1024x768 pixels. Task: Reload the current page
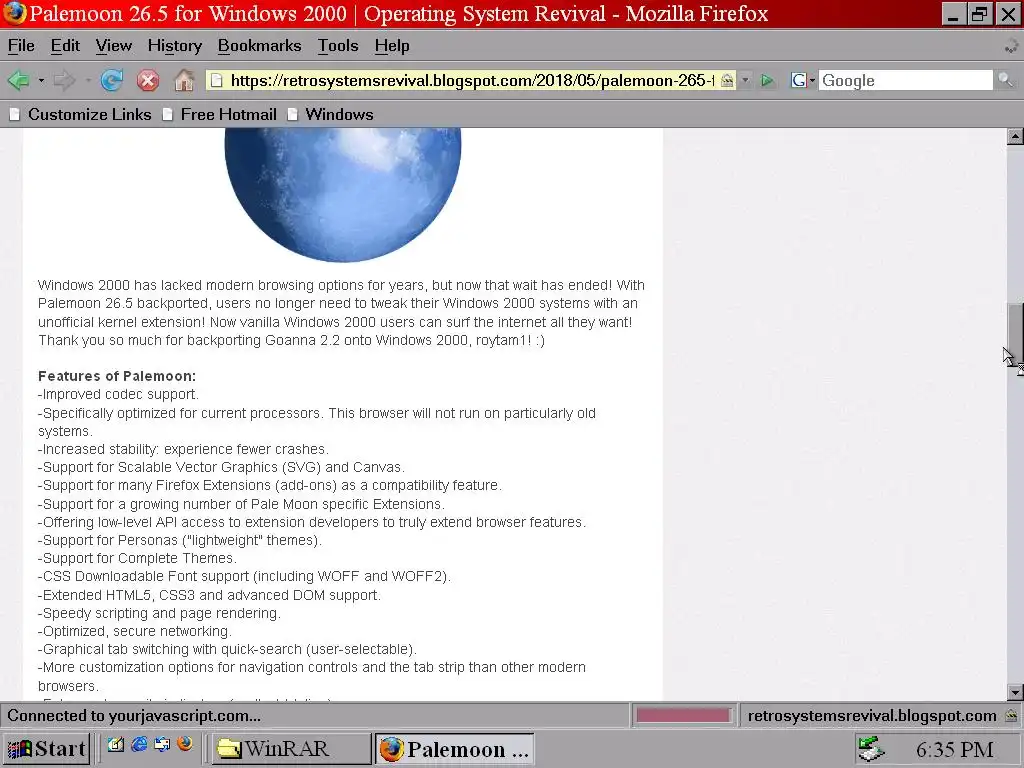[x=112, y=80]
